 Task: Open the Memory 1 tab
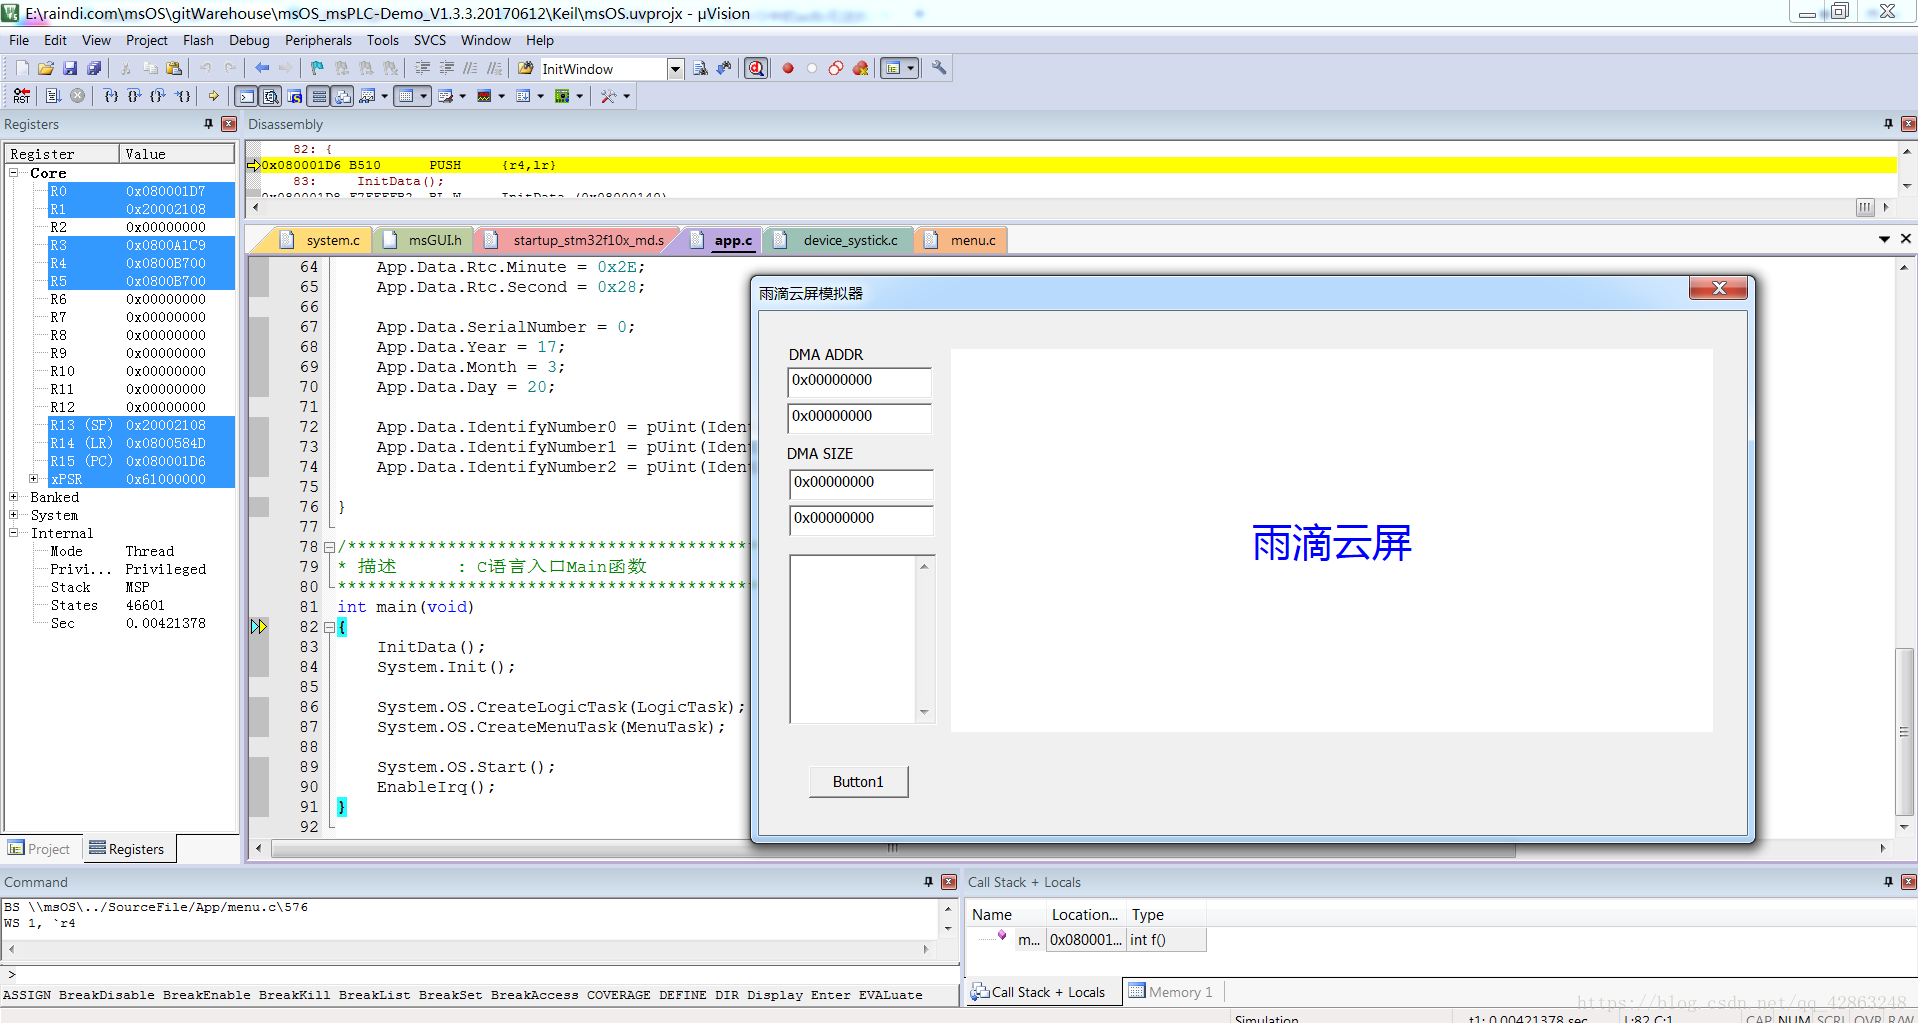1171,992
